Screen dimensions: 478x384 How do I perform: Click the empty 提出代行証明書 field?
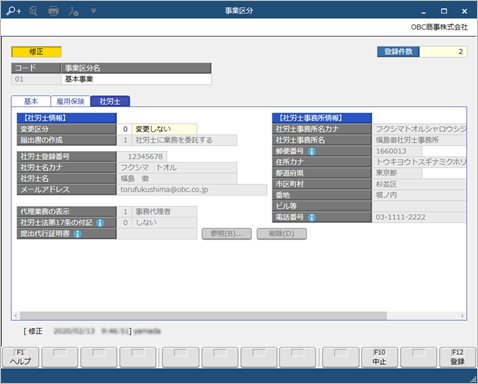click(157, 234)
